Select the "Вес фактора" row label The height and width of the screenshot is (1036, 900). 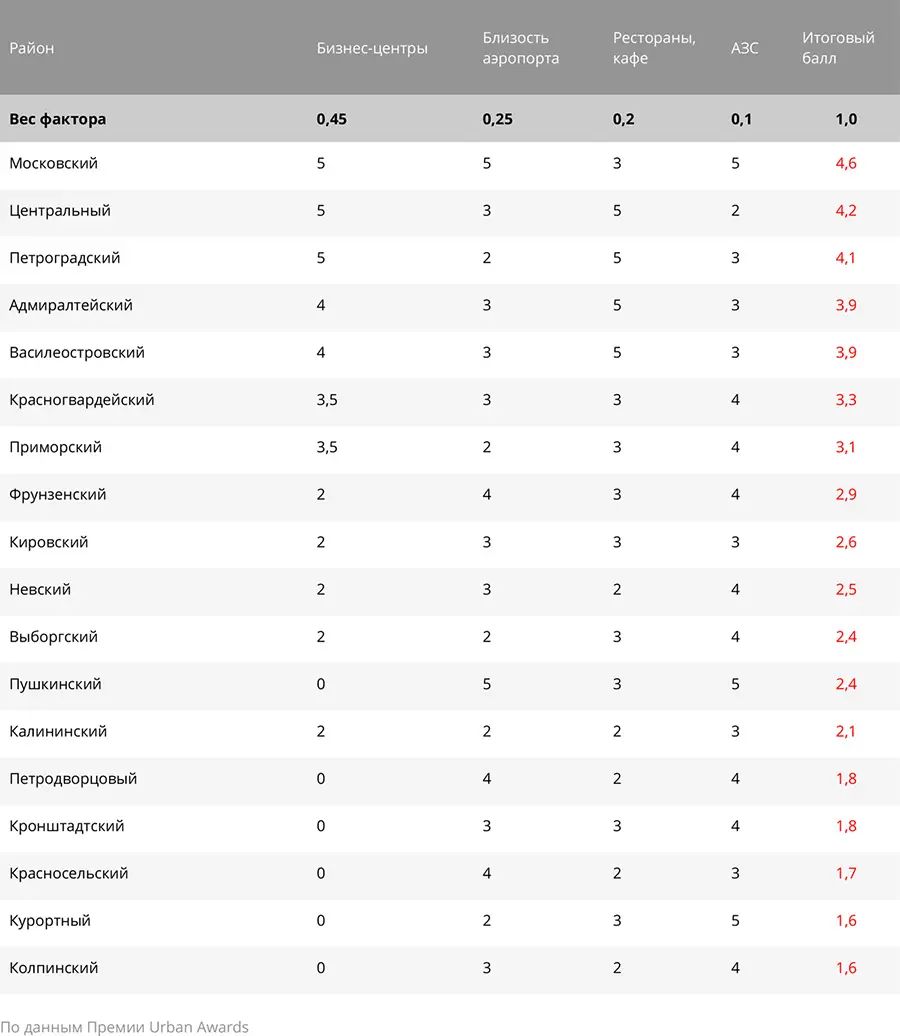pyautogui.click(x=58, y=119)
